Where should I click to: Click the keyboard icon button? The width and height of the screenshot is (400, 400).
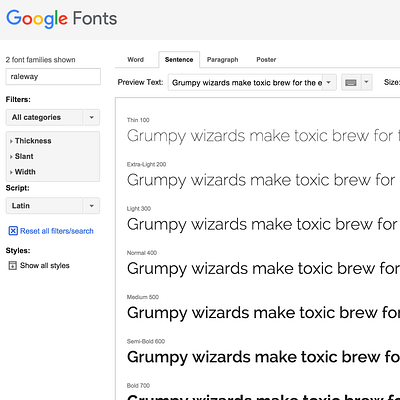click(351, 82)
